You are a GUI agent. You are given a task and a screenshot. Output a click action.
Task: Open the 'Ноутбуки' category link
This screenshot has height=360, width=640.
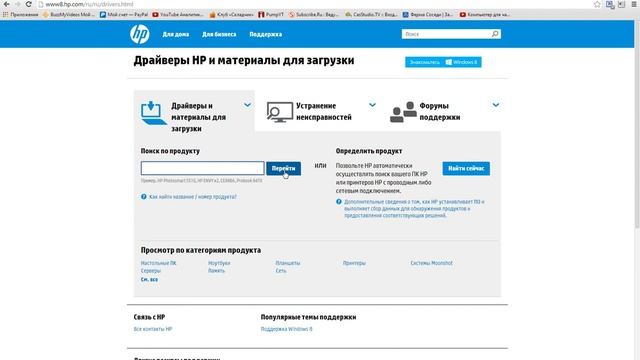point(219,263)
